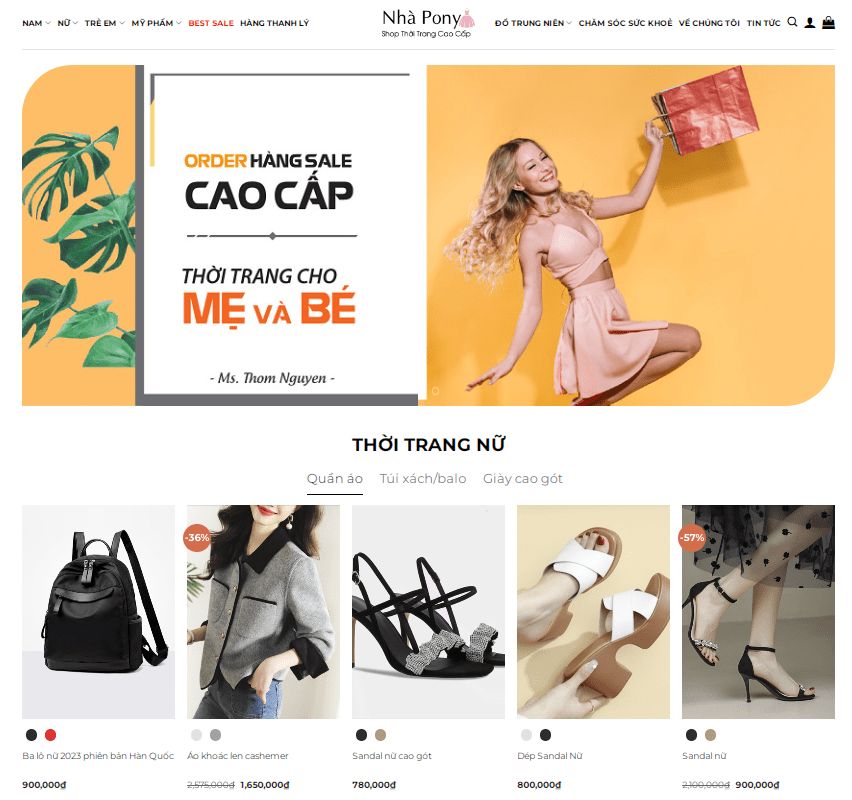Go to HÀNG THANH LÝ page
852x800 pixels.
274,23
